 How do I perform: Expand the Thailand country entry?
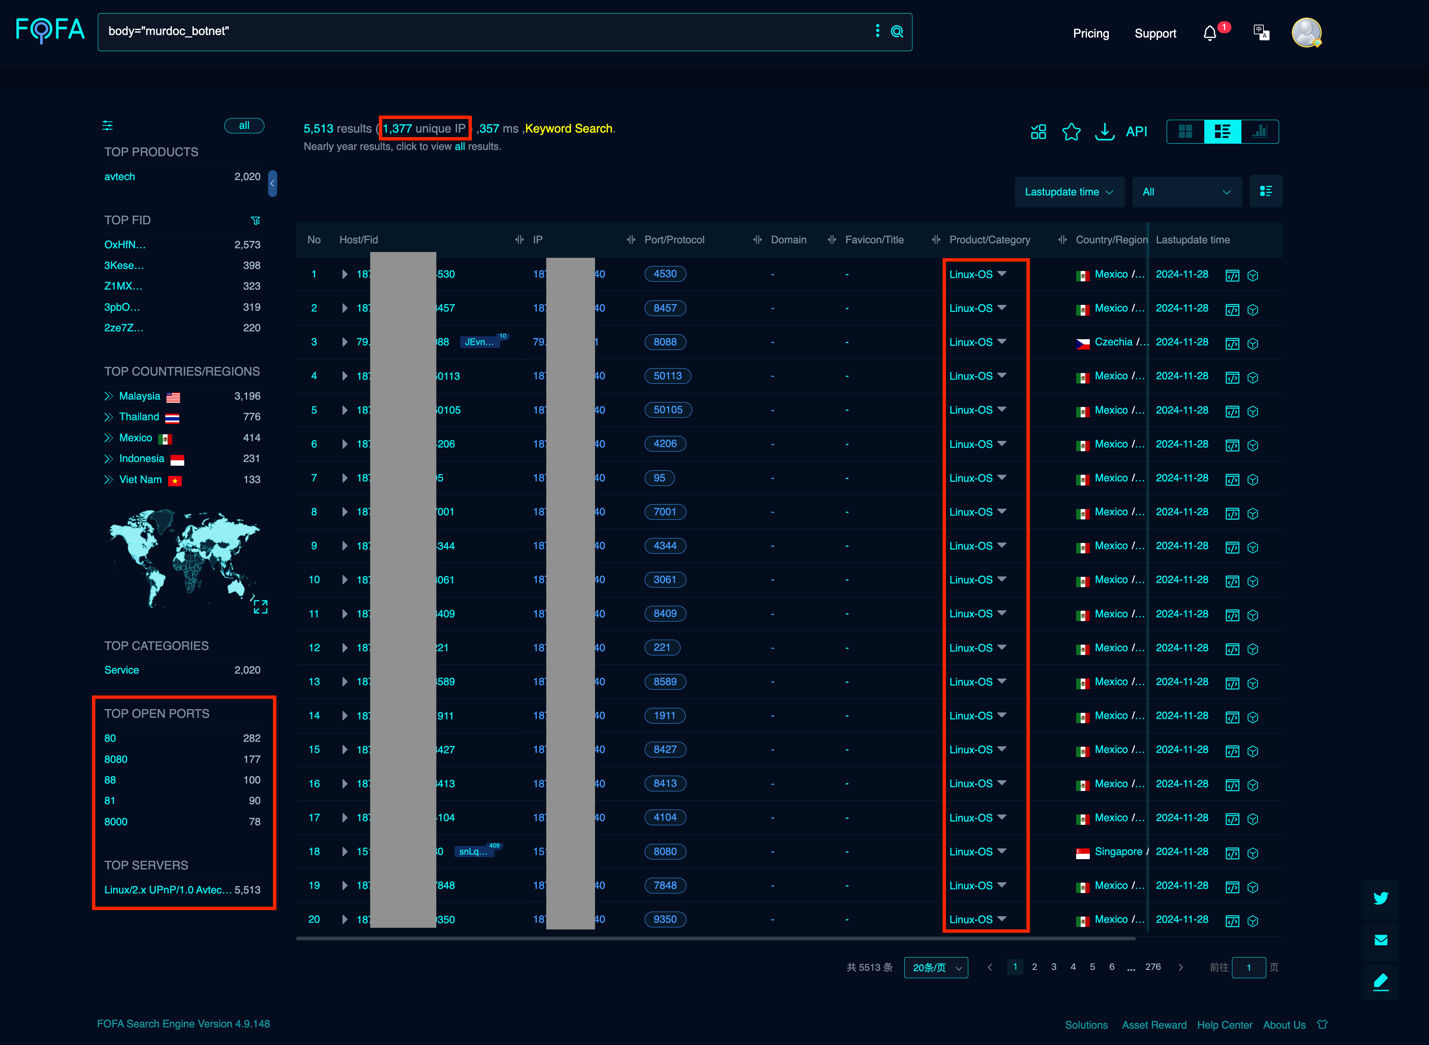coord(108,417)
